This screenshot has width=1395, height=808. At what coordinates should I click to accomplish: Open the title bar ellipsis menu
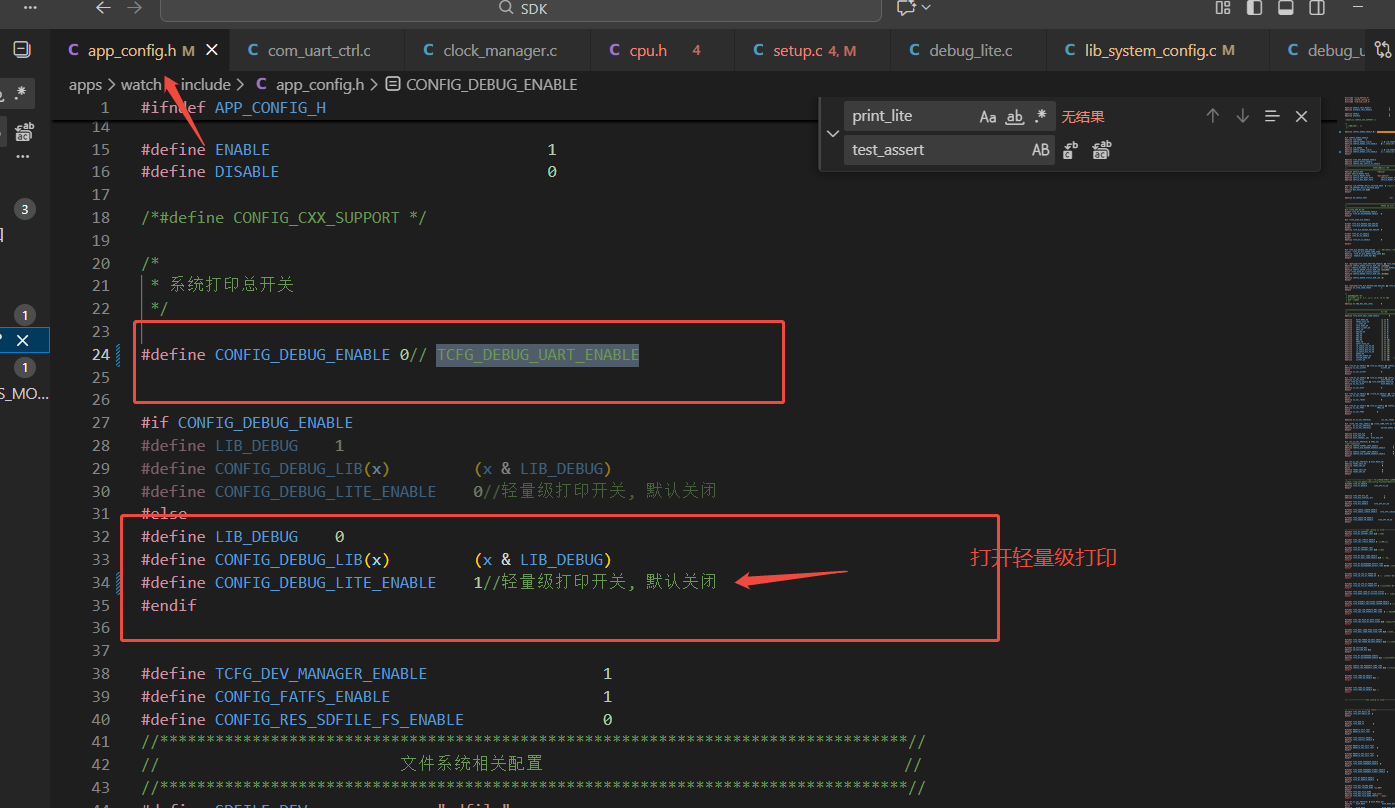click(31, 8)
